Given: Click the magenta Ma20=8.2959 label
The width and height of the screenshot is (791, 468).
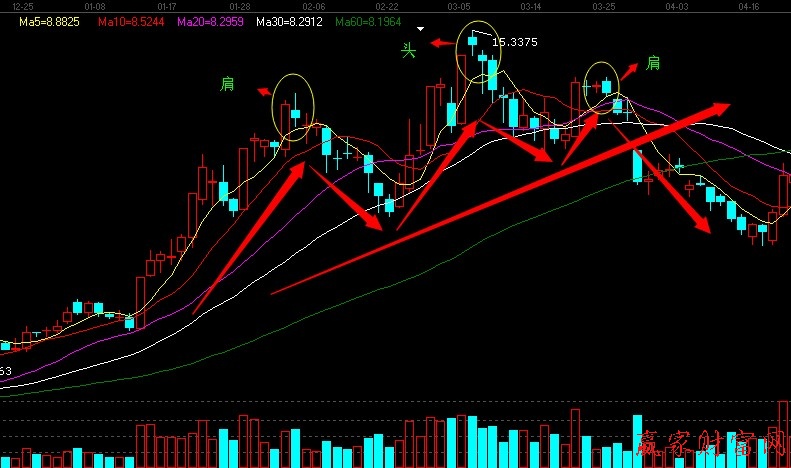Looking at the screenshot, I should click(x=209, y=20).
